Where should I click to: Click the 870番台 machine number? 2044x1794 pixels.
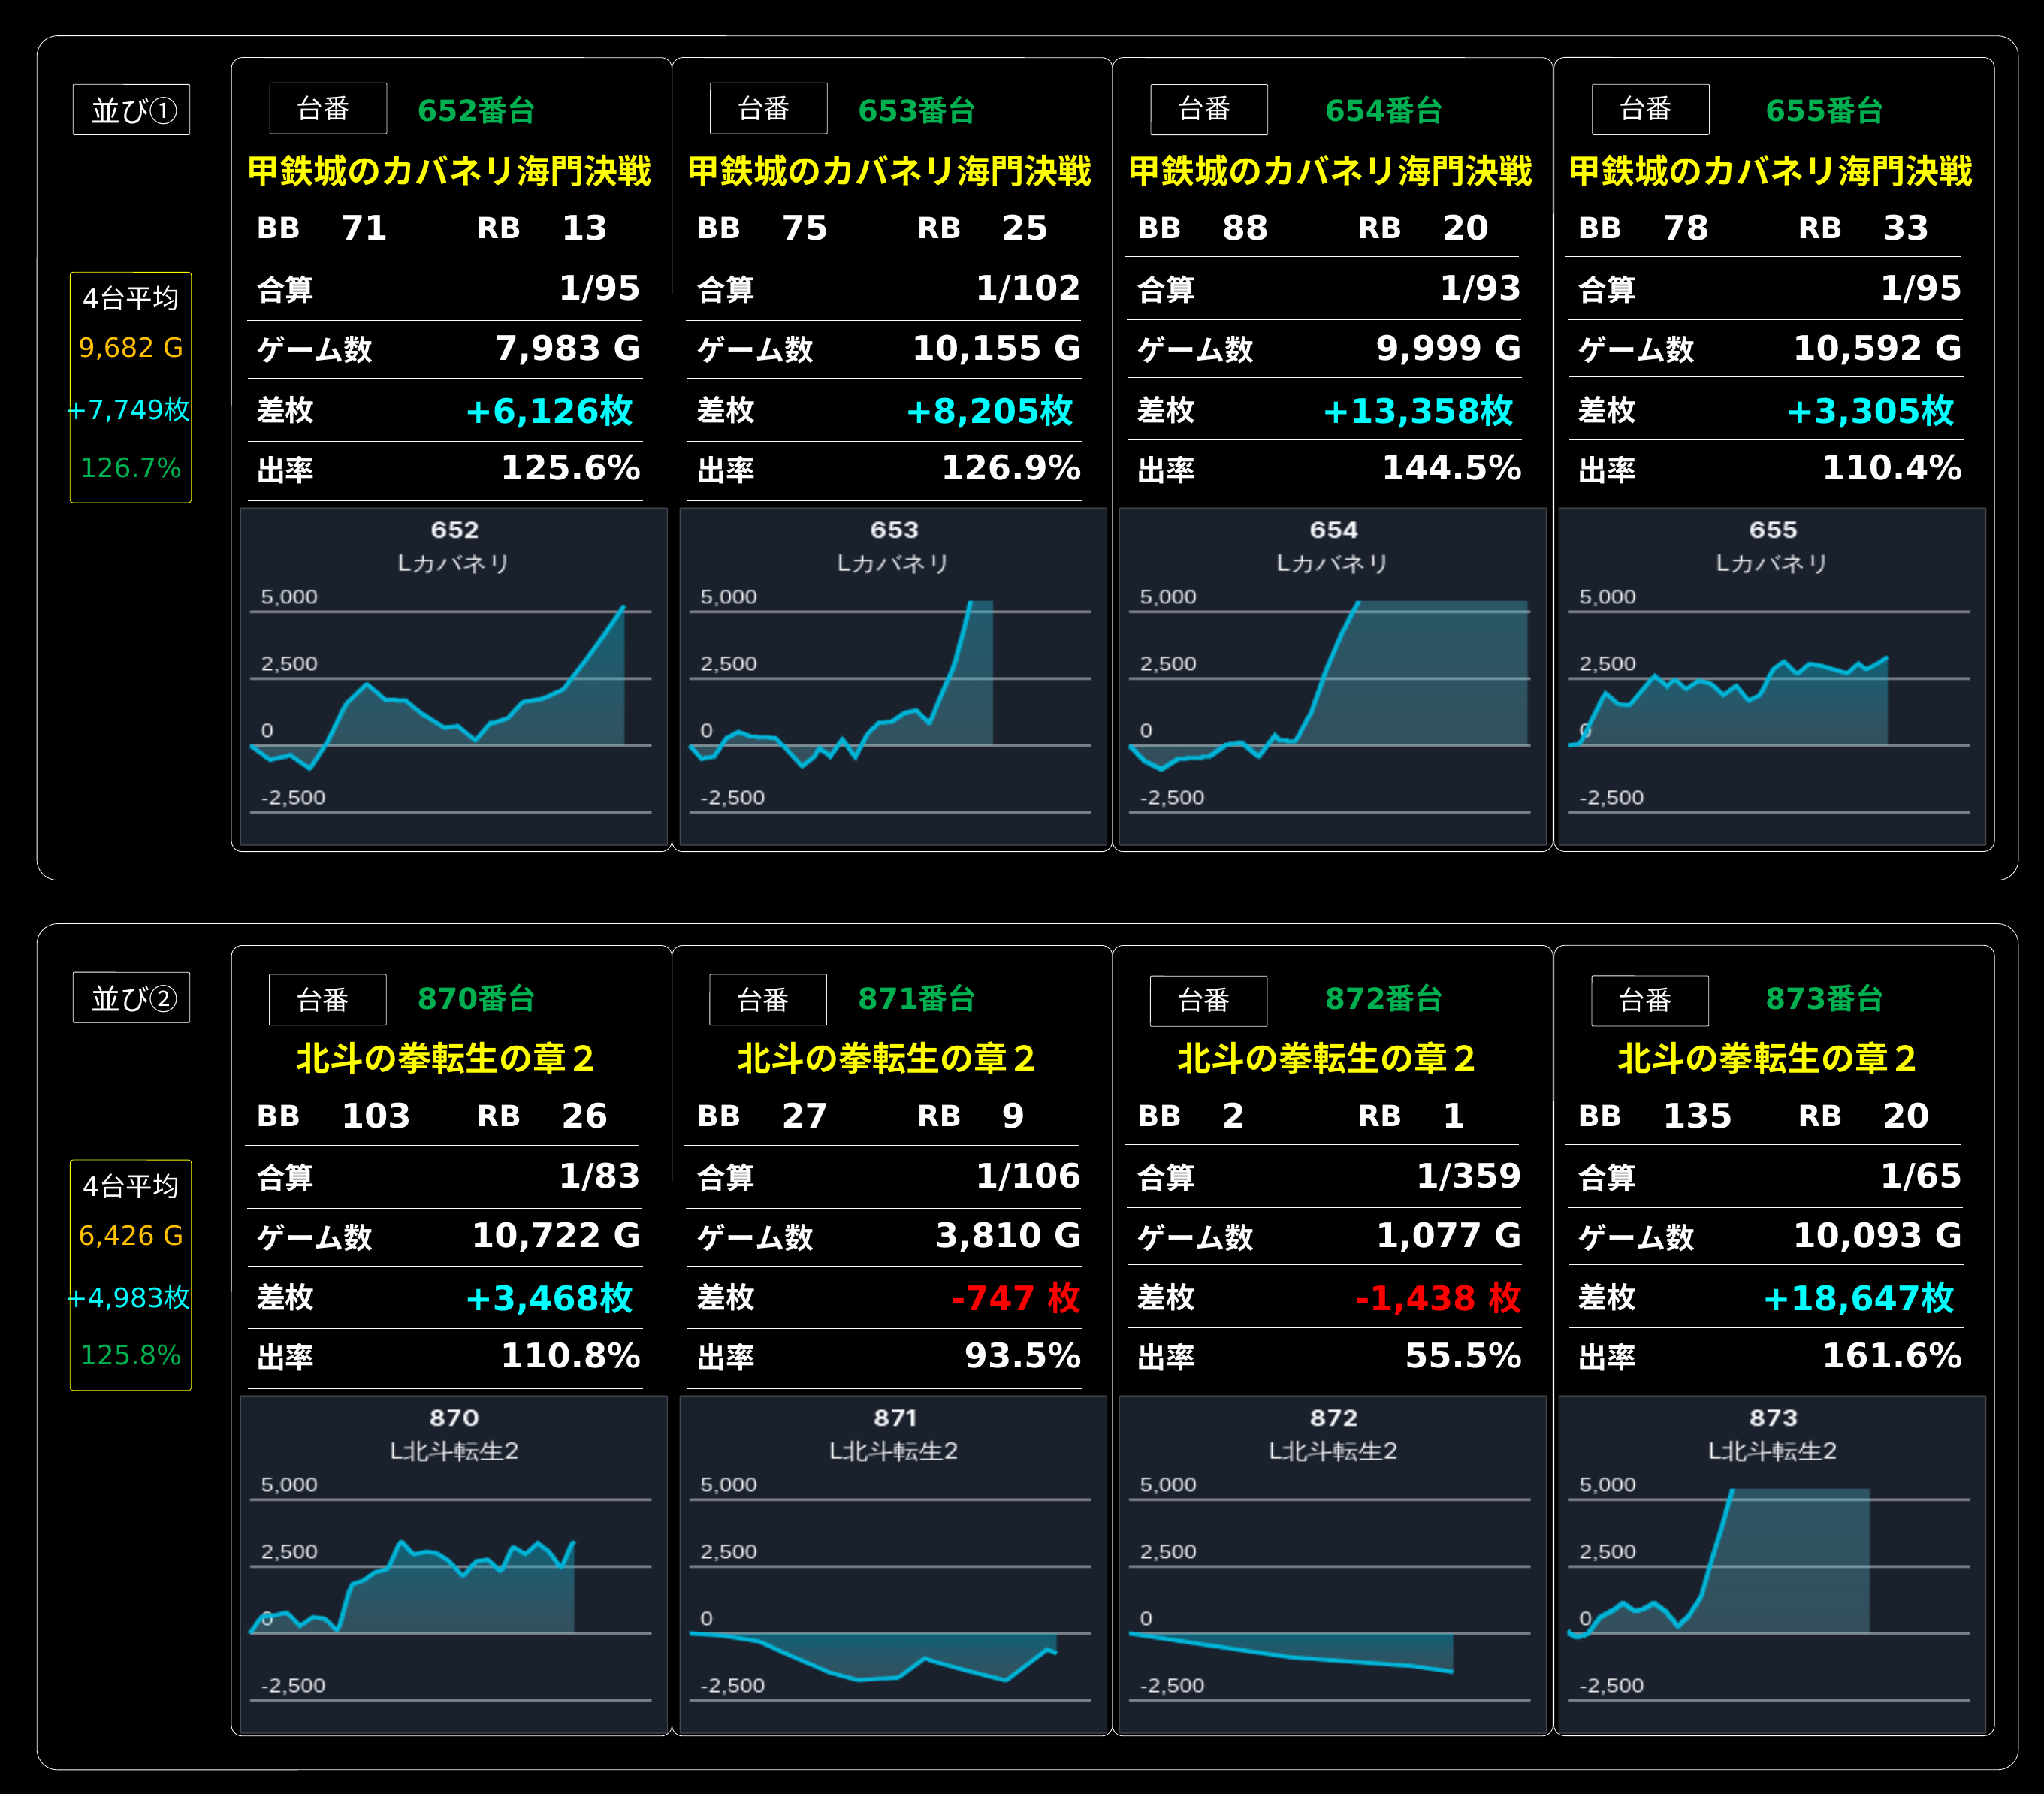476,998
